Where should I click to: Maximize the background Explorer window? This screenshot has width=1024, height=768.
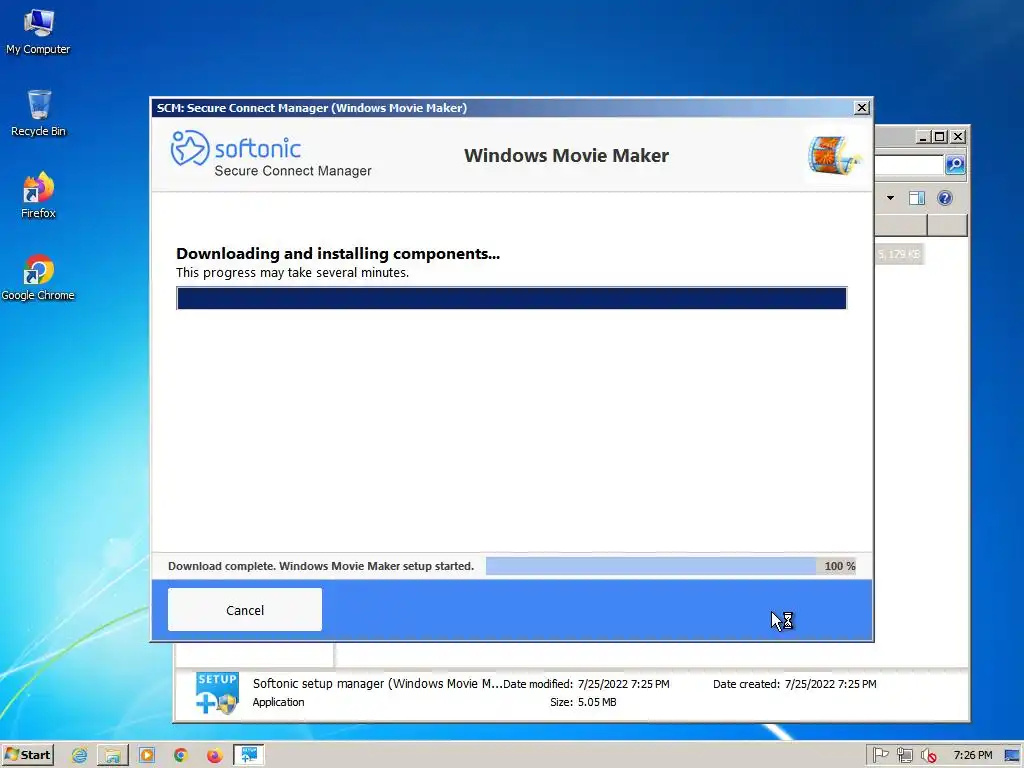[940, 136]
